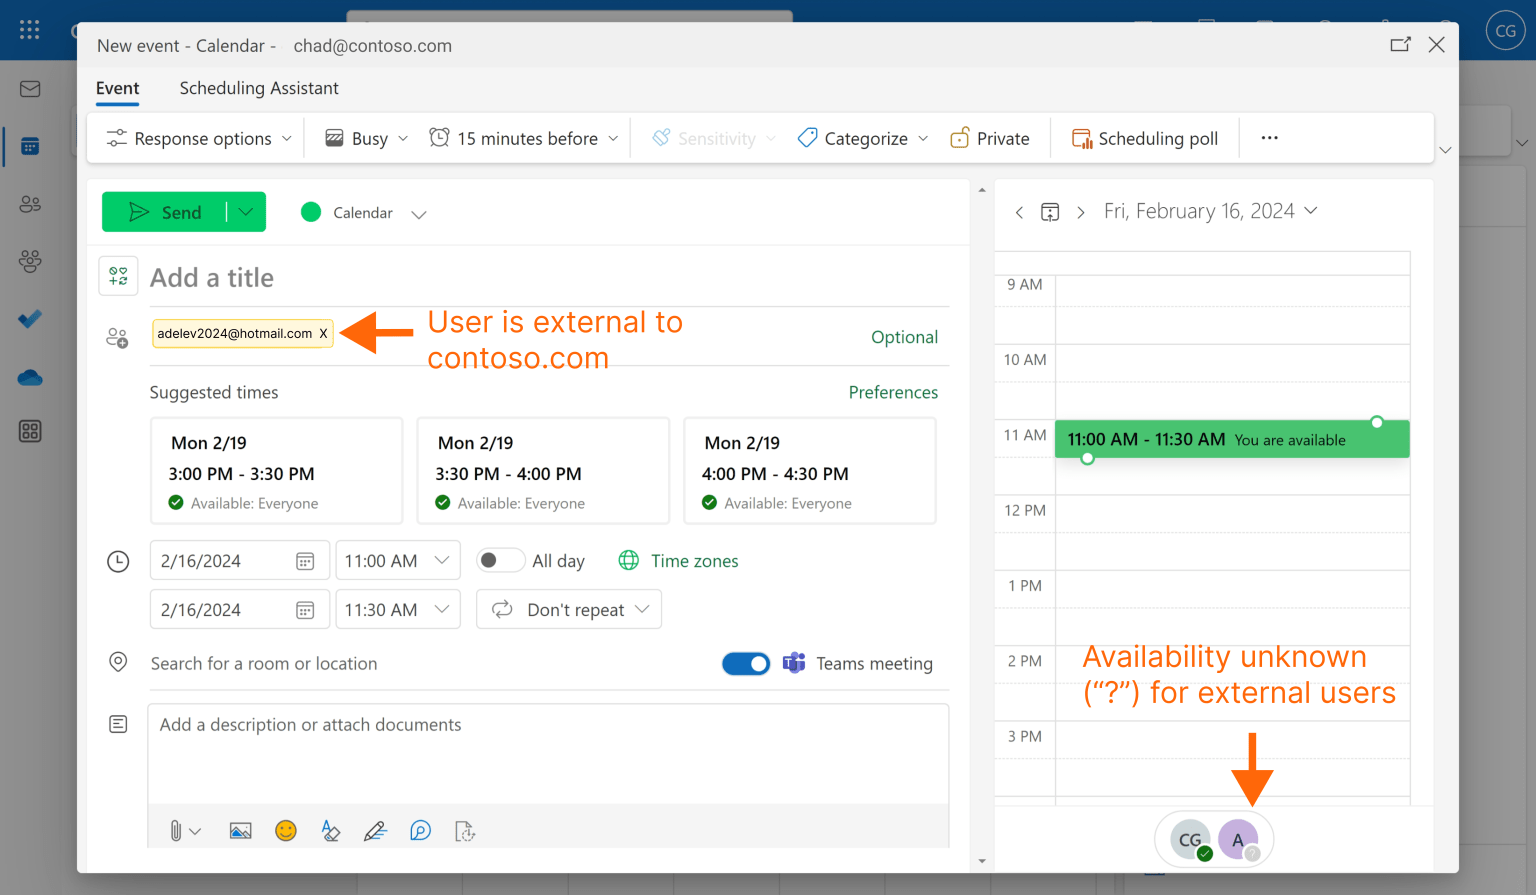Jump to today in calendar pane
Image resolution: width=1536 pixels, height=895 pixels.
point(1050,212)
